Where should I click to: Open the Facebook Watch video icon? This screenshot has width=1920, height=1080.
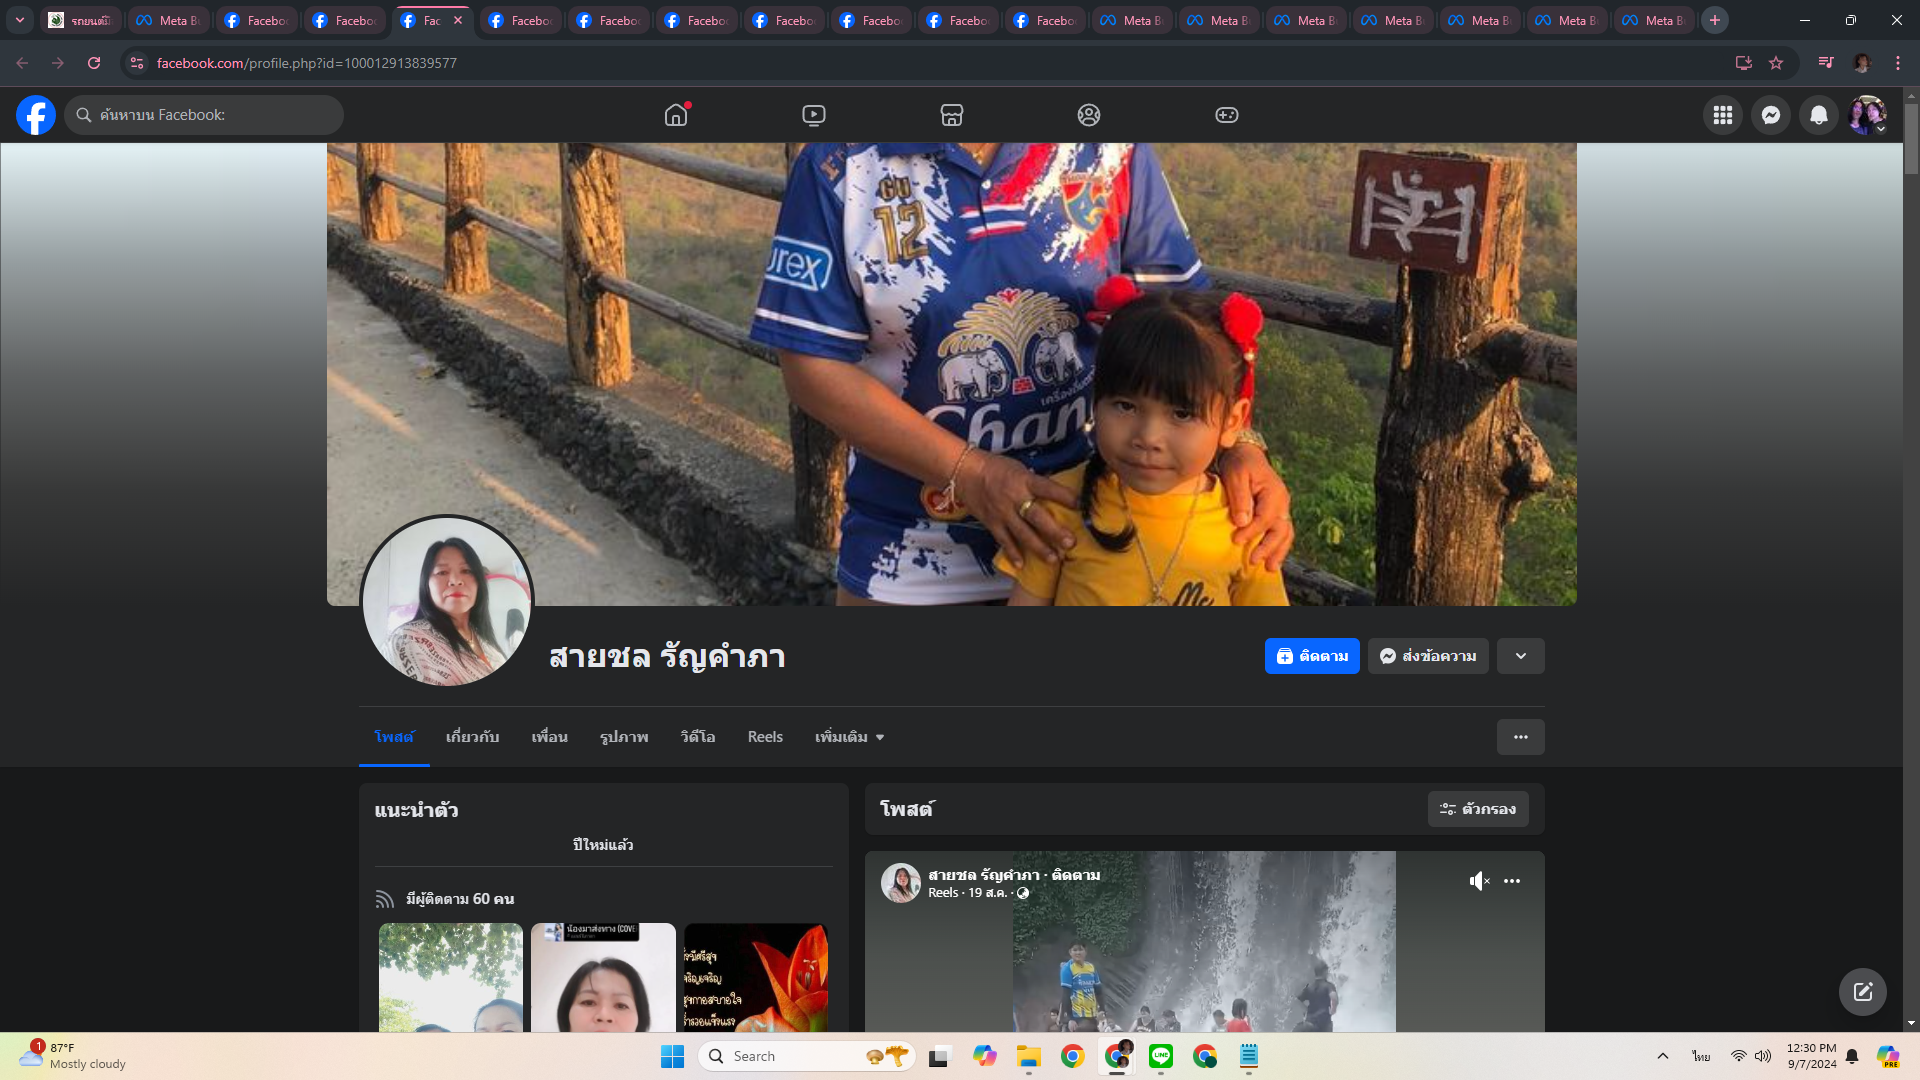tap(814, 115)
